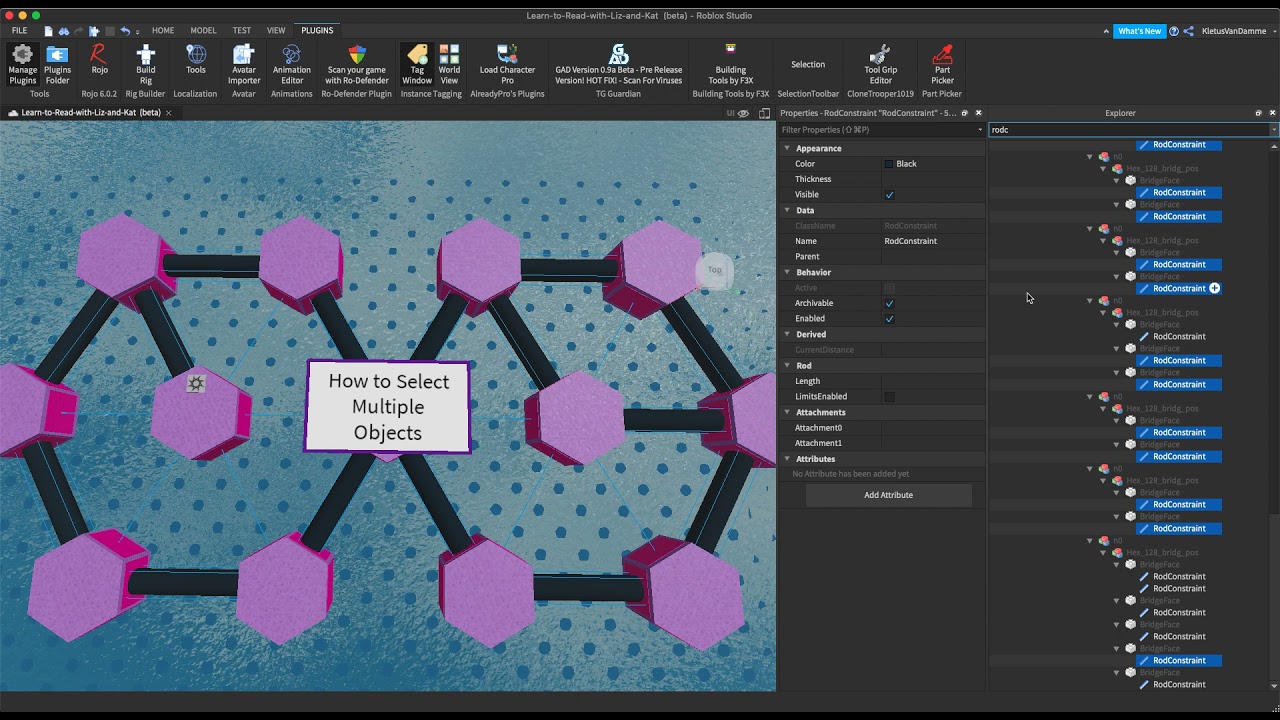Uncheck the Visible property checkbox
Screen dimensions: 1280x720
pyautogui.click(x=889, y=195)
